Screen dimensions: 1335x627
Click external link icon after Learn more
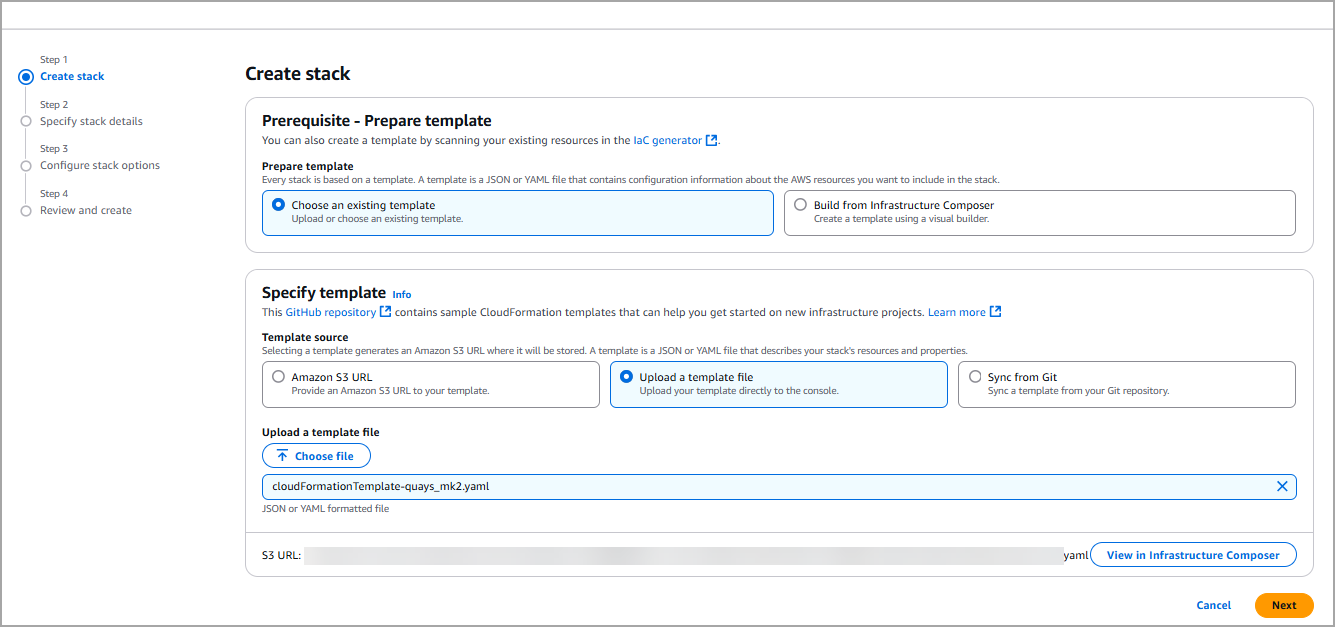[995, 312]
